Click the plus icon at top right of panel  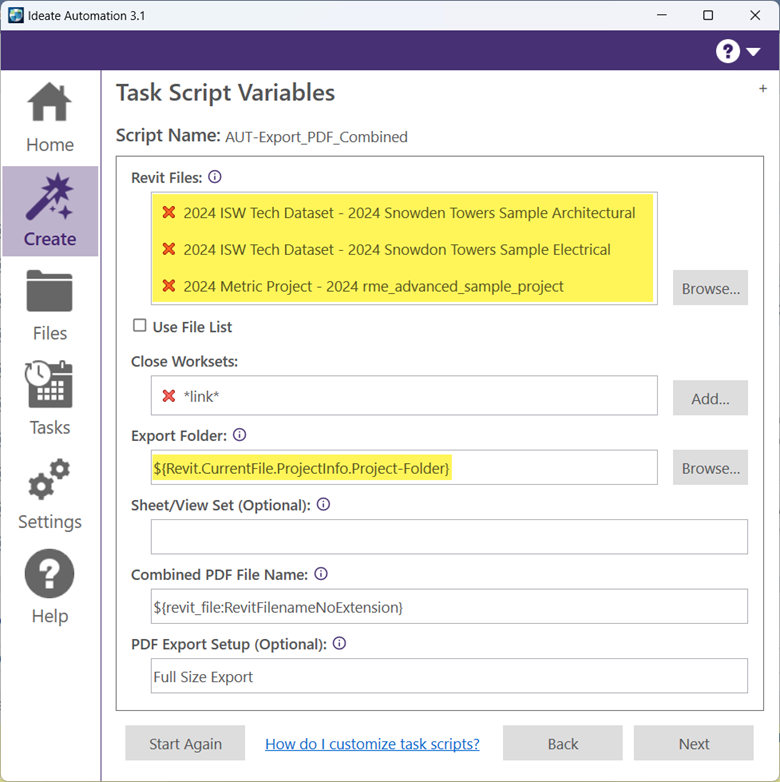pos(763,89)
